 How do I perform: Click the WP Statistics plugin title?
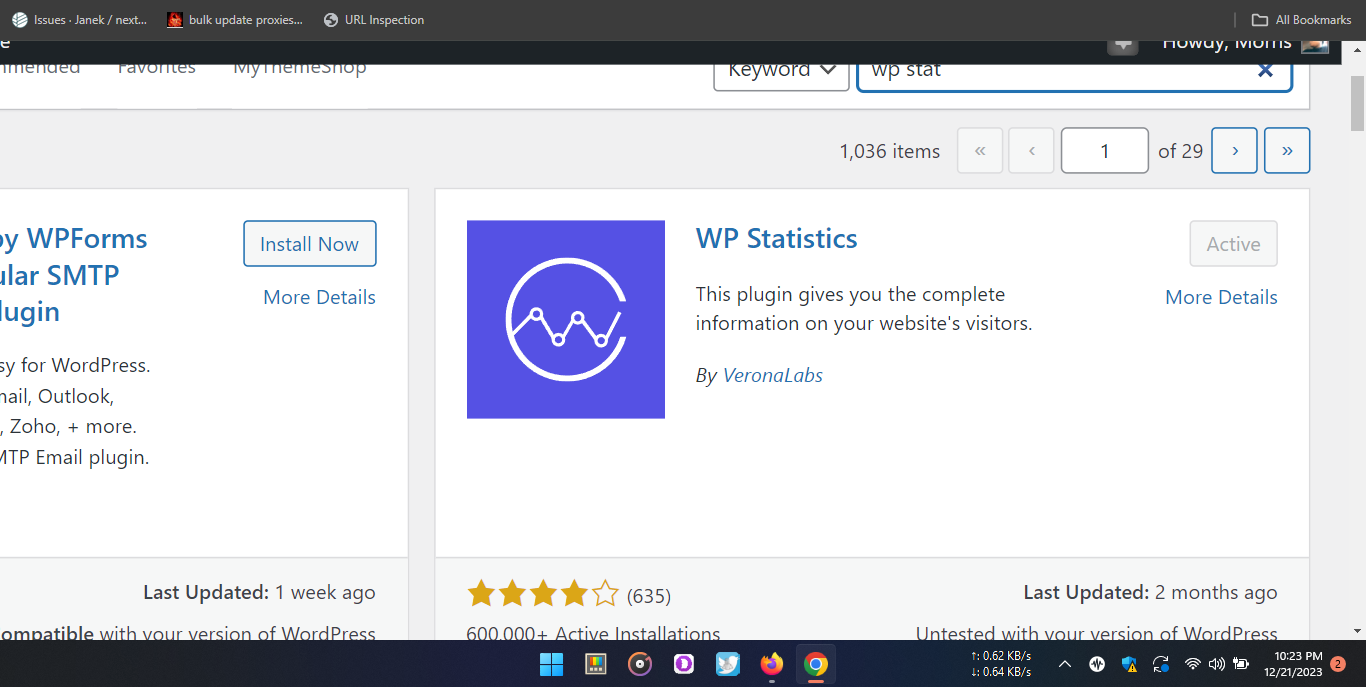[x=777, y=239]
